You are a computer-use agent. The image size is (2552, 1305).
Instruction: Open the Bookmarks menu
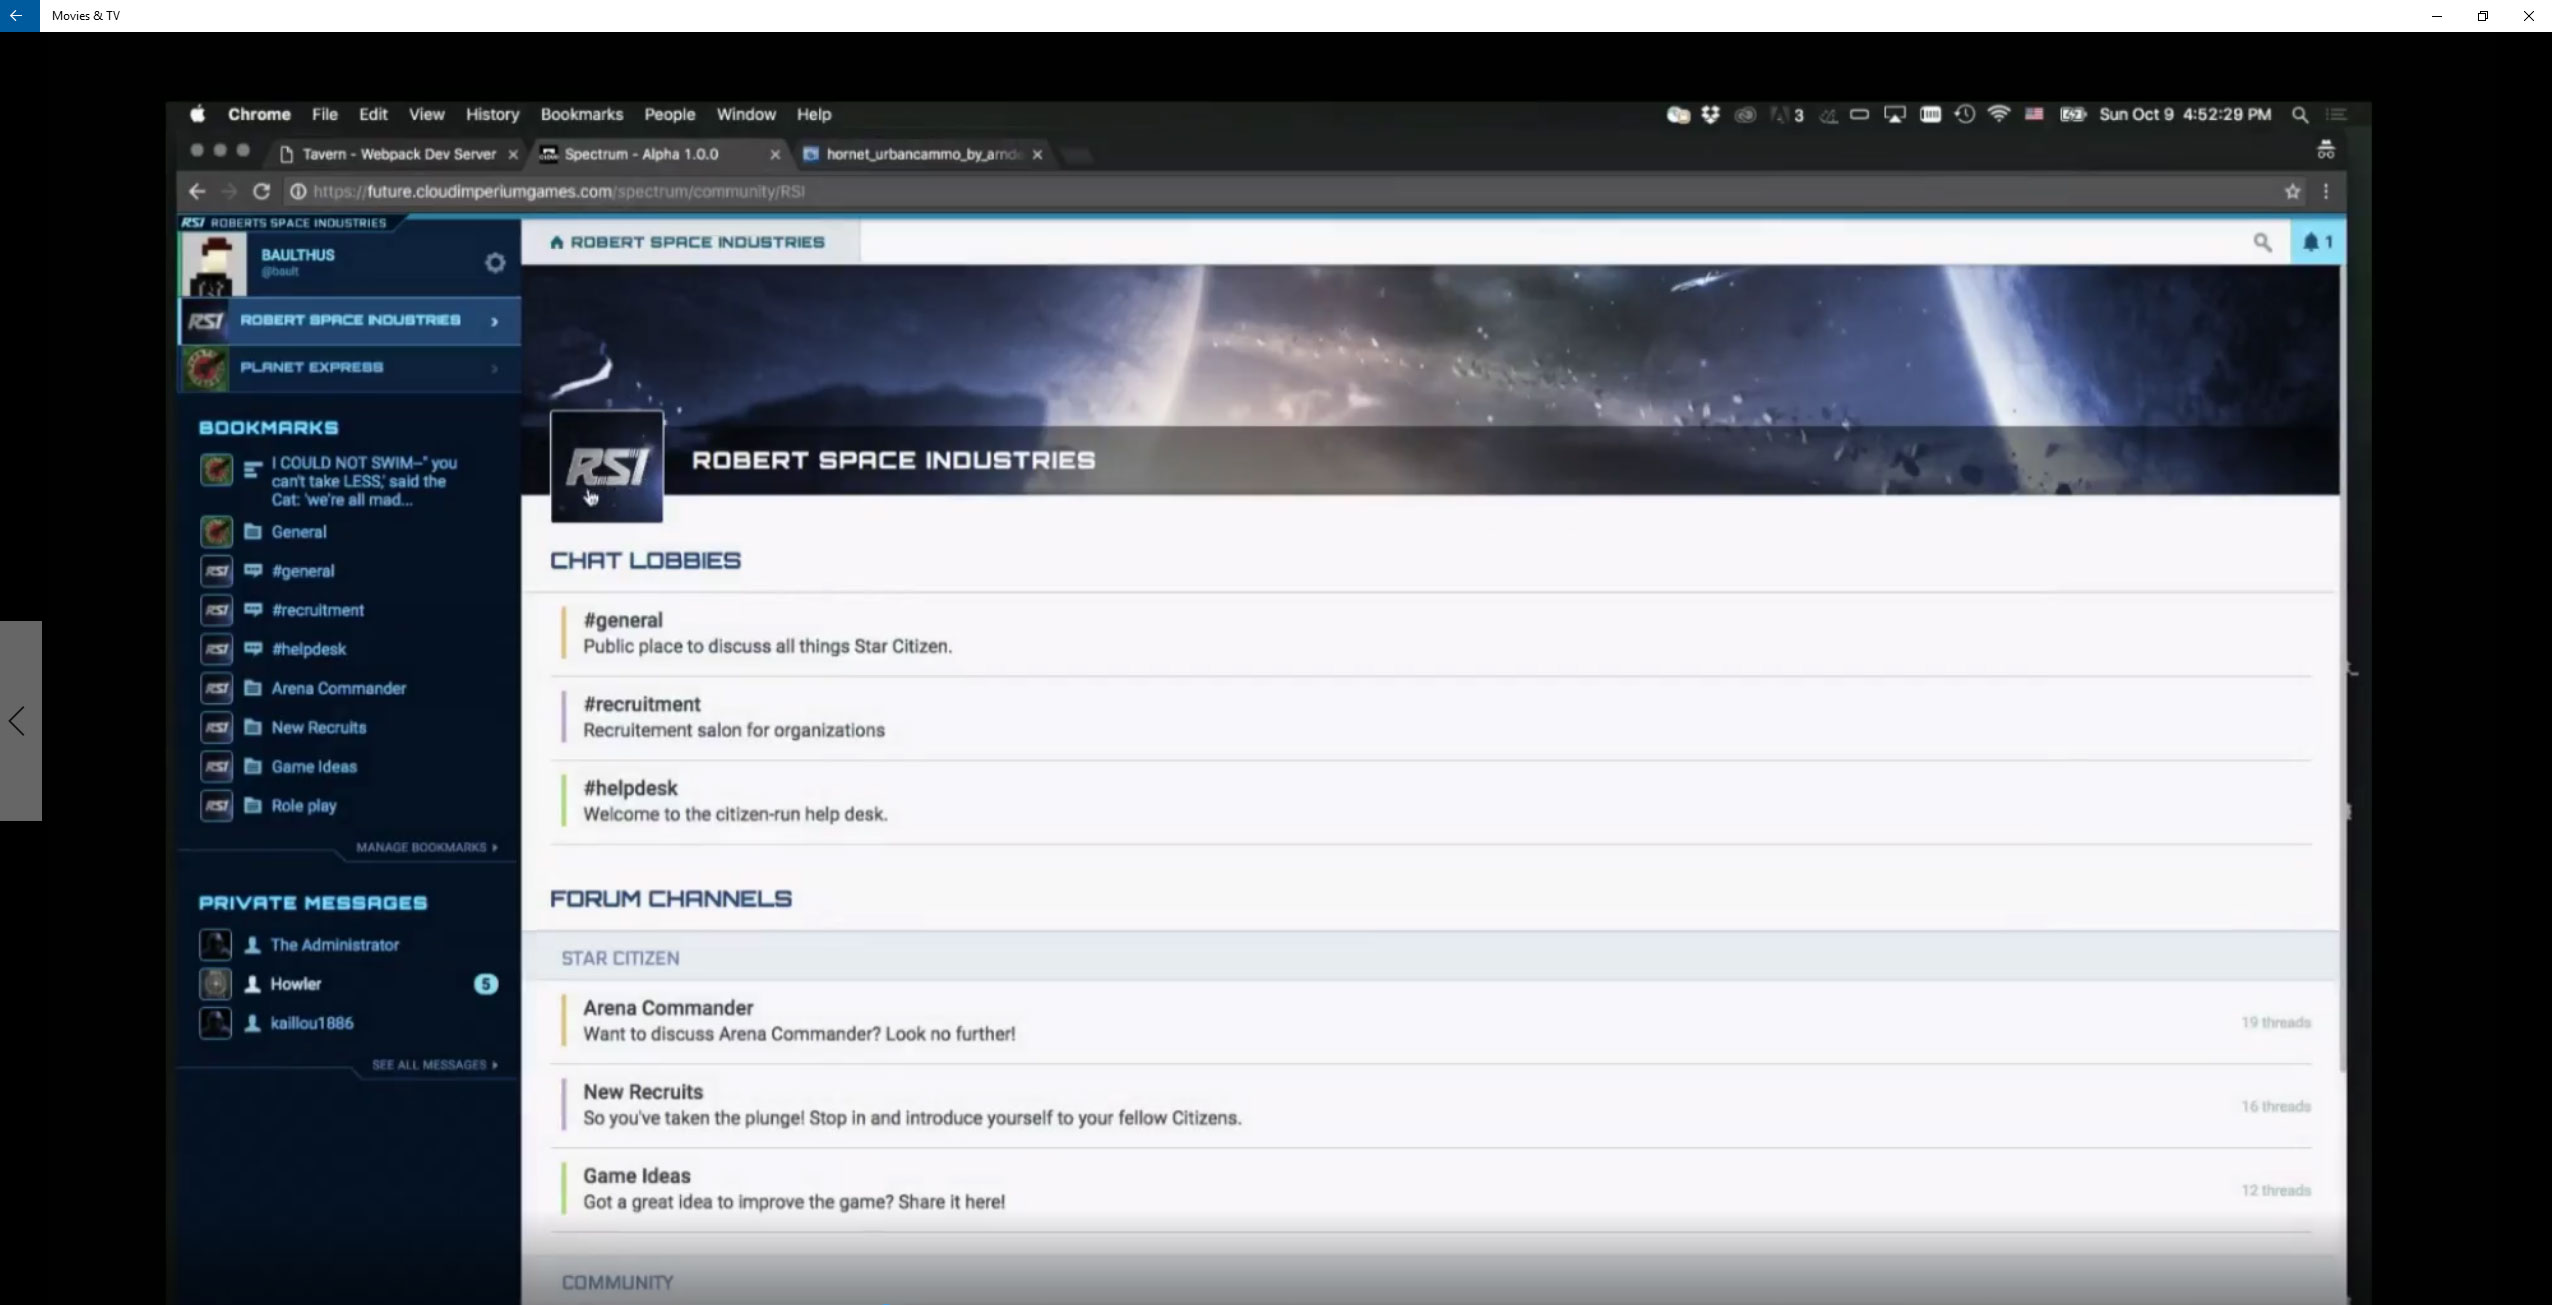[x=581, y=114]
